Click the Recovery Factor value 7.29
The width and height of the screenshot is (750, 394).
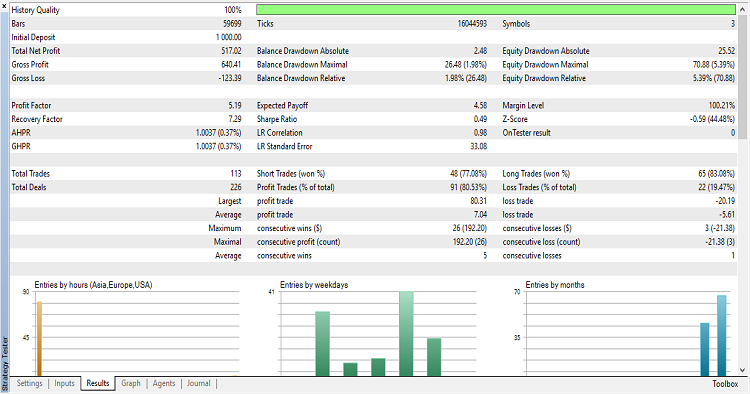(x=235, y=119)
